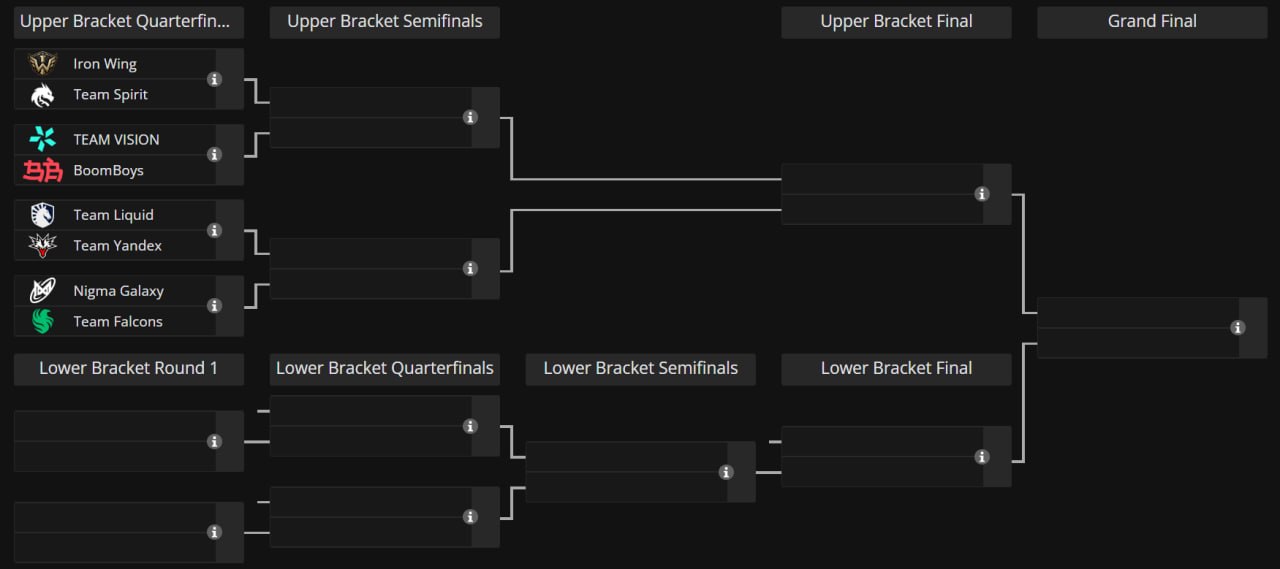
Task: Open Upper Bracket Final match info icon
Action: (x=982, y=194)
